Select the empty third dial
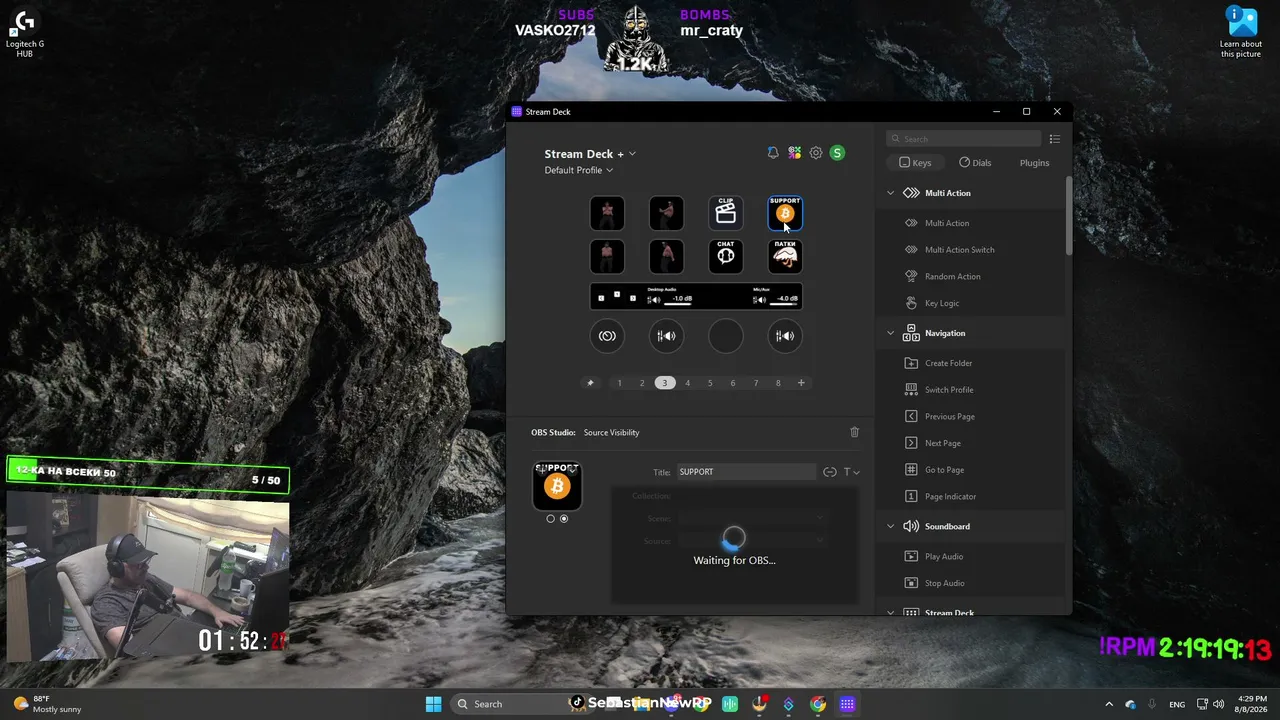 726,336
